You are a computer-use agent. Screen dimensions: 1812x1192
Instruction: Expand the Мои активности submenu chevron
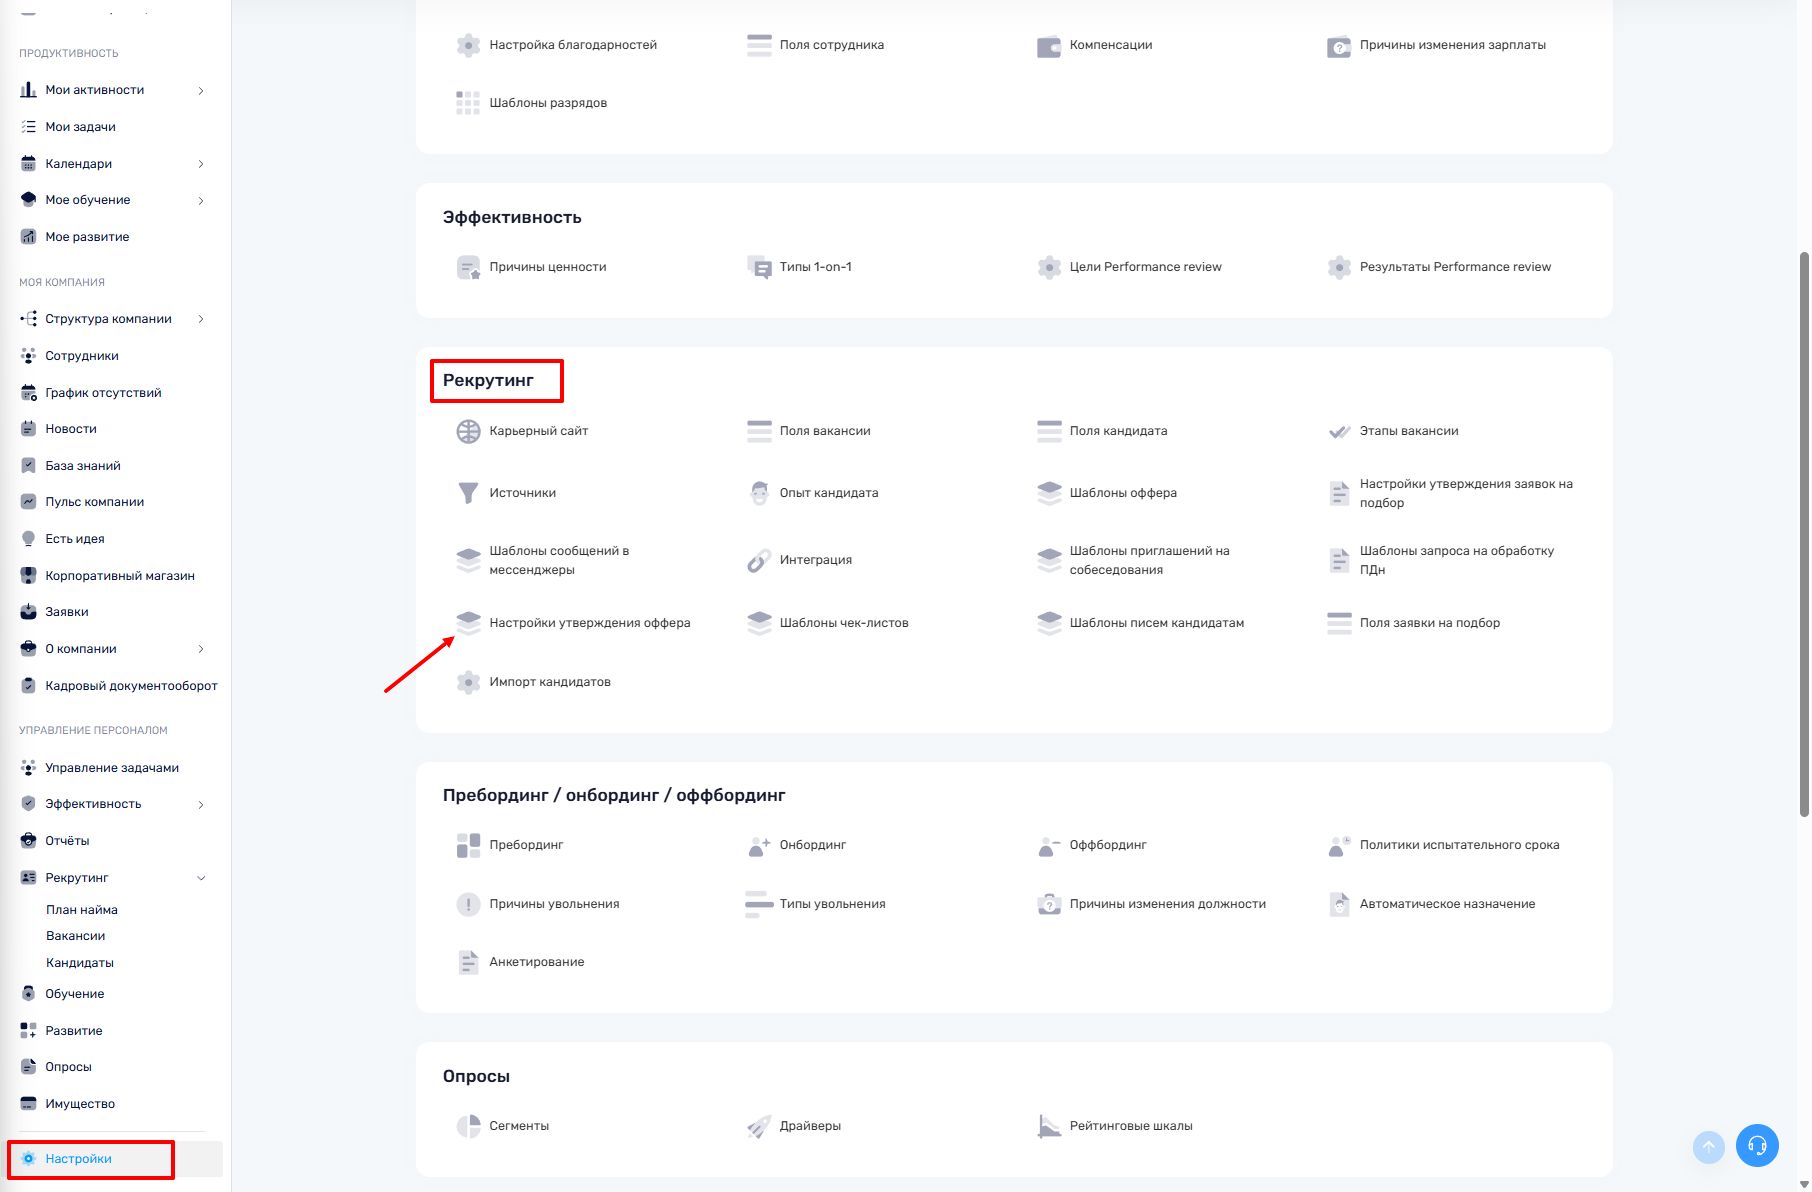201,91
